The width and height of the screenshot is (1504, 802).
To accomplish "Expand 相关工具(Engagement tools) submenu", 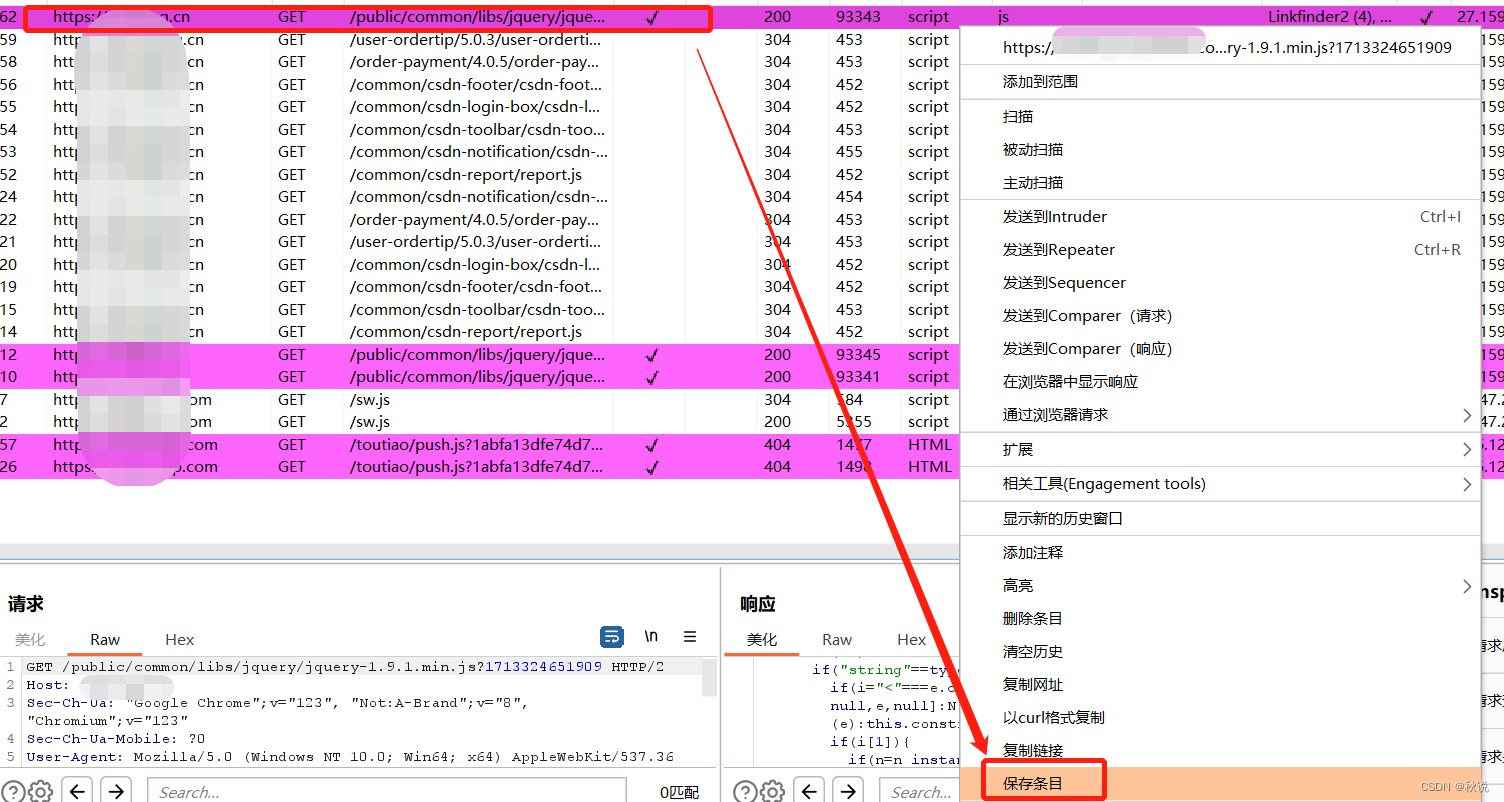I will click(1220, 483).
